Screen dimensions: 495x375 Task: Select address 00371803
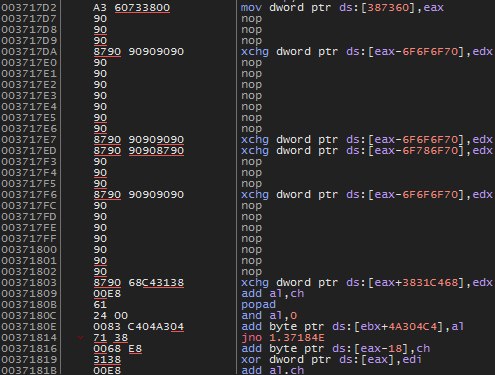pos(29,283)
